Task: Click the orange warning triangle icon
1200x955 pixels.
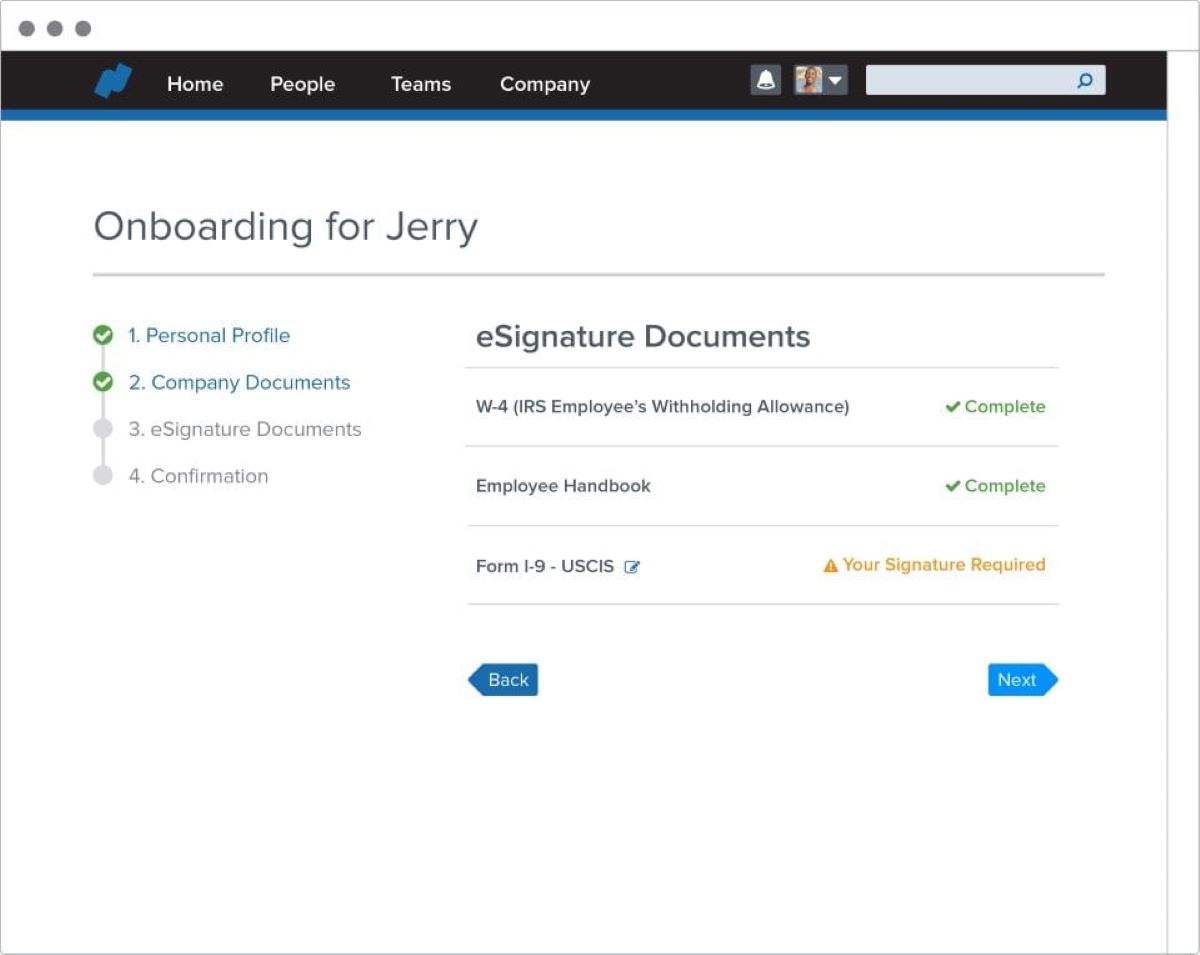Action: pos(829,564)
